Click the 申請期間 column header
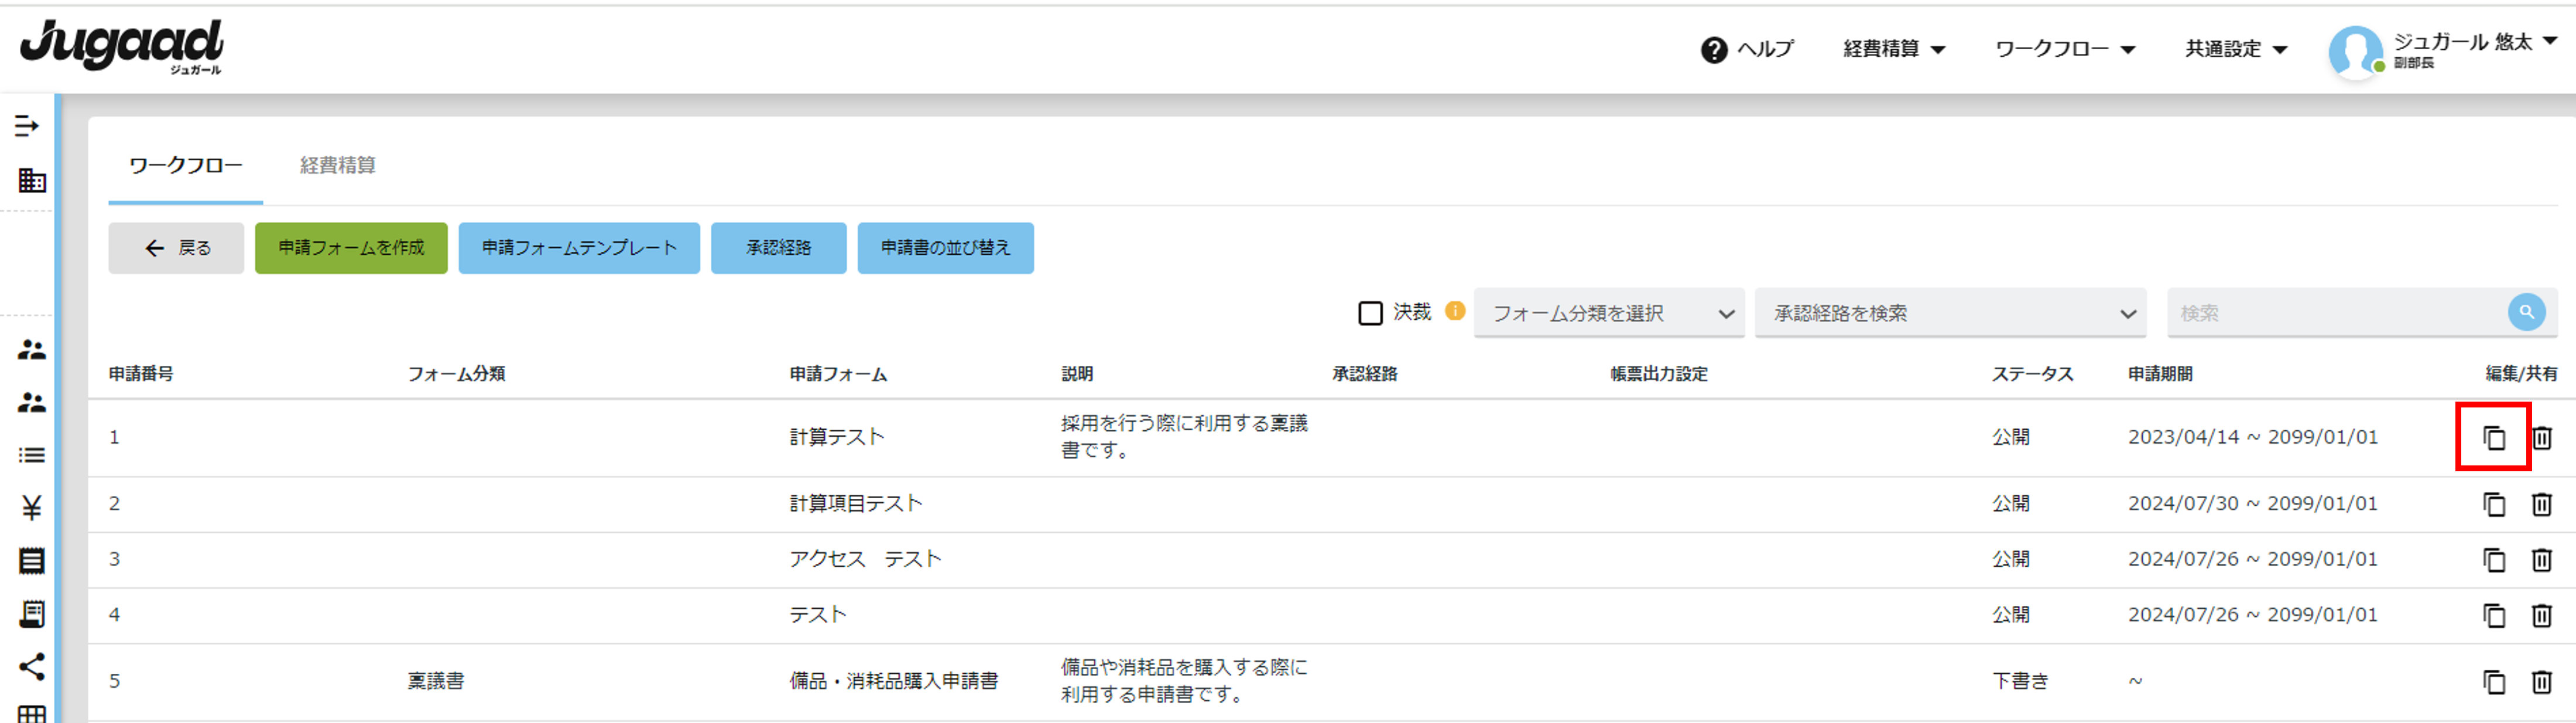Viewport: 2576px width, 723px height. coord(2160,374)
